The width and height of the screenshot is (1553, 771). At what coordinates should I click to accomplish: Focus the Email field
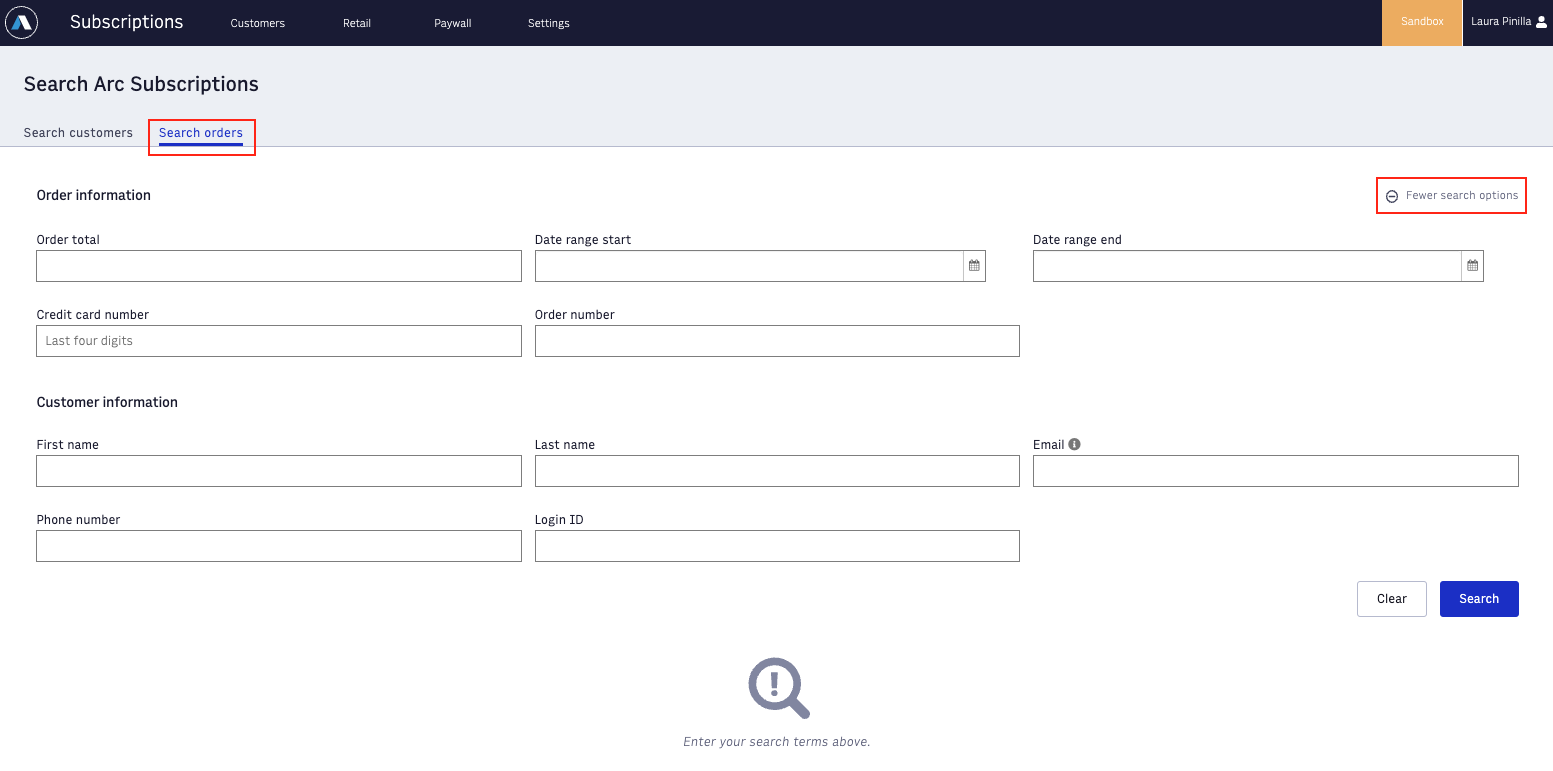tap(1276, 471)
